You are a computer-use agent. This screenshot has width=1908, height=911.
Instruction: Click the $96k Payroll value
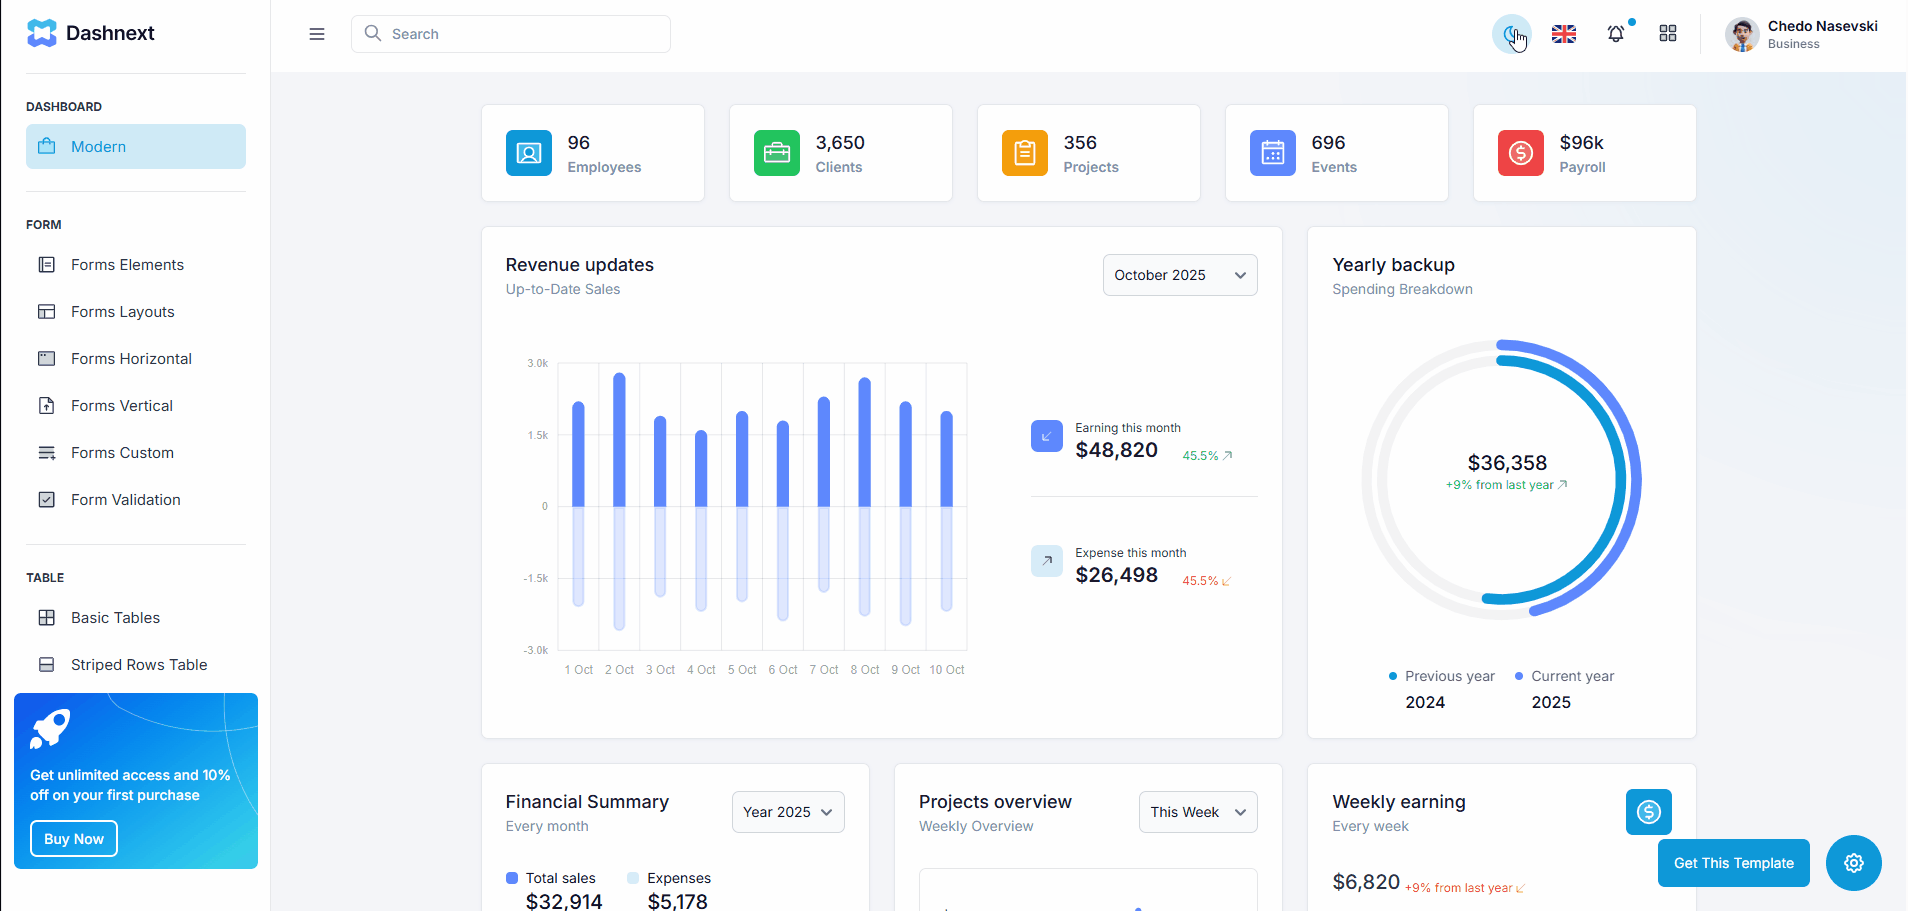coord(1581,143)
